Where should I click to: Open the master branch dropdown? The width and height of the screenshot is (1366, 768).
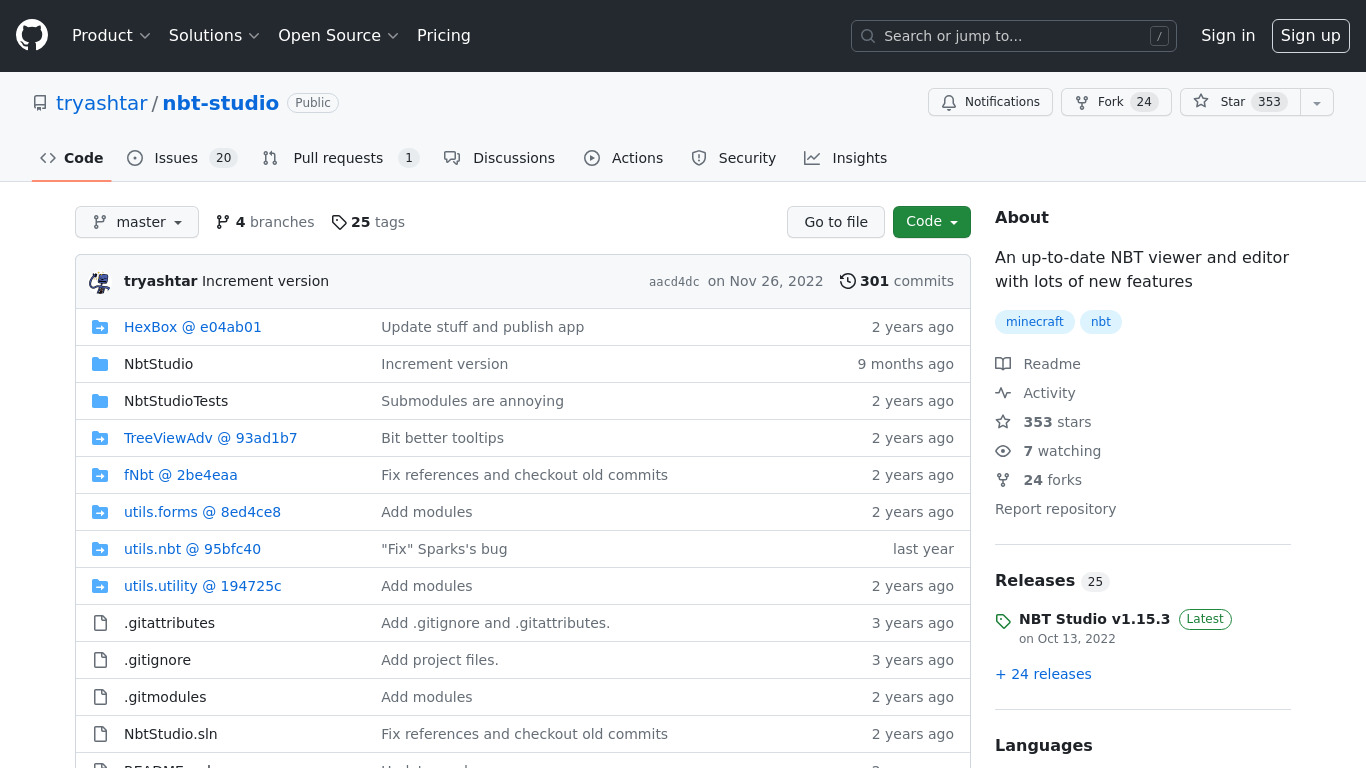[x=137, y=222]
